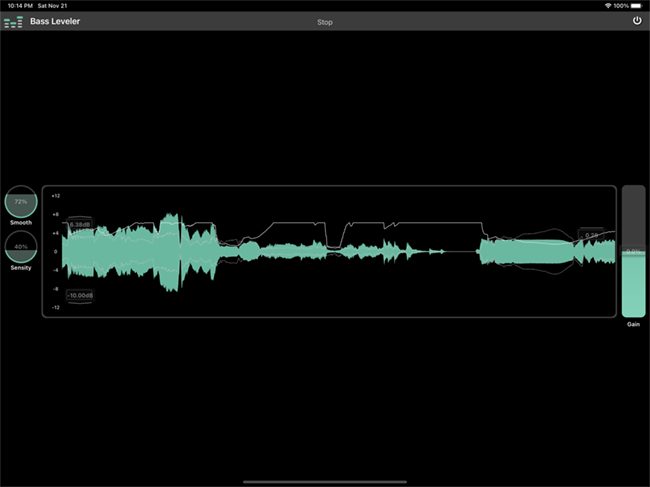The height and width of the screenshot is (487, 650).
Task: Click the dense waveform block on the right
Action: click(x=525, y=251)
